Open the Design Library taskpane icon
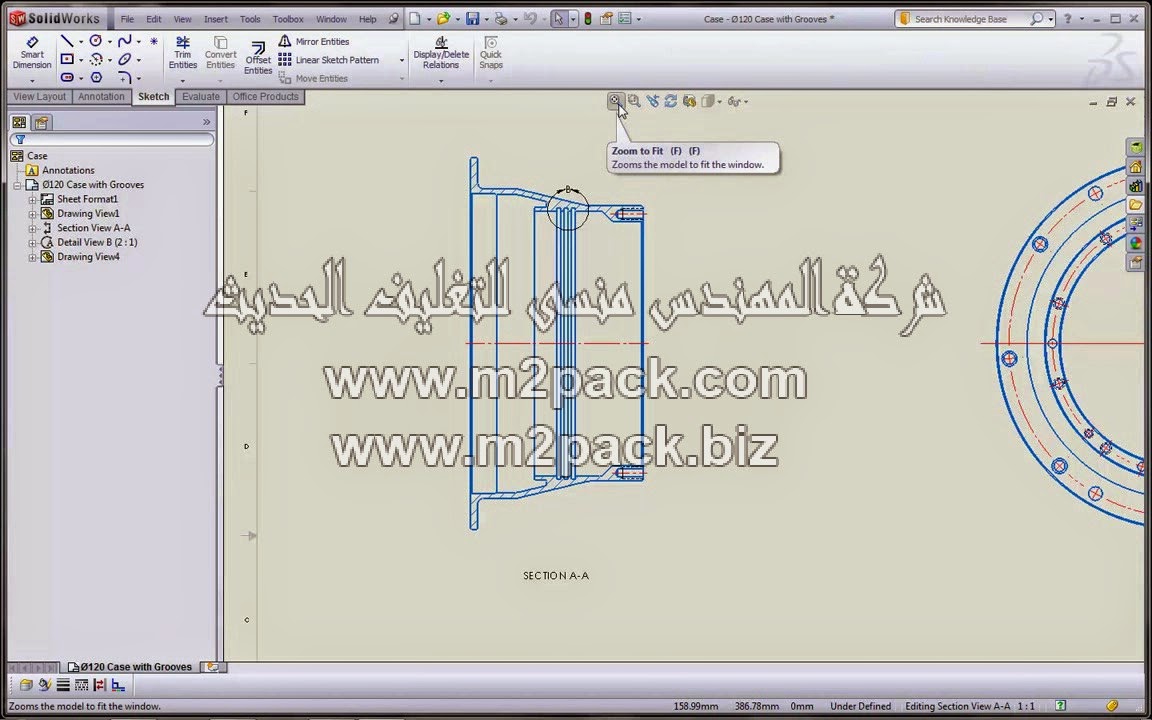Viewport: 1152px width, 720px height. [x=1136, y=186]
